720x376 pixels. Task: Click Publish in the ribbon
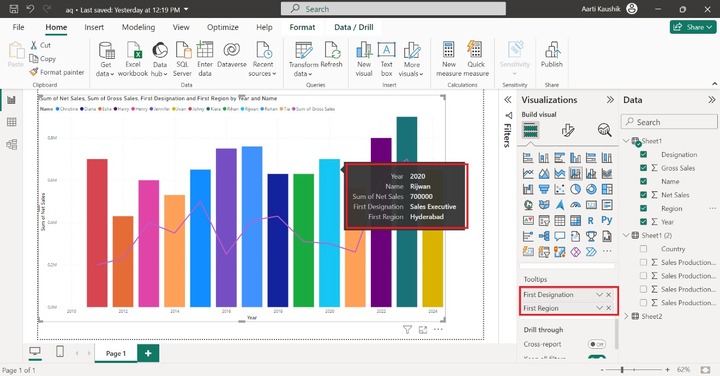[551, 55]
